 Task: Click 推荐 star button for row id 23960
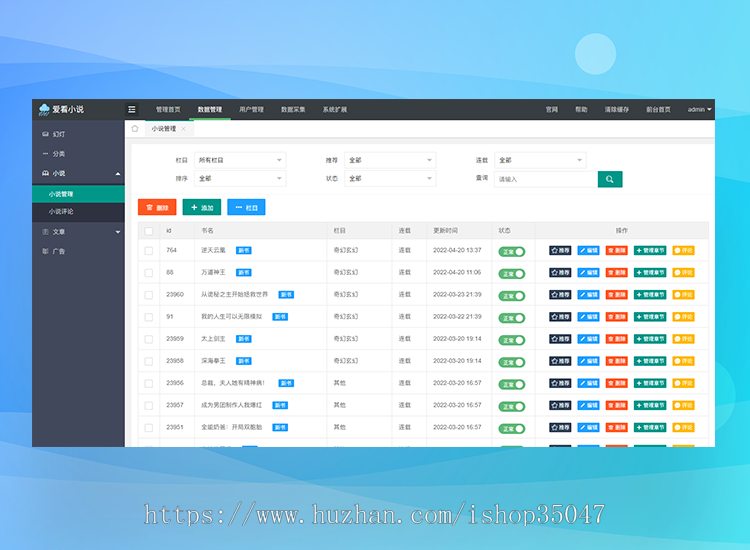(560, 295)
